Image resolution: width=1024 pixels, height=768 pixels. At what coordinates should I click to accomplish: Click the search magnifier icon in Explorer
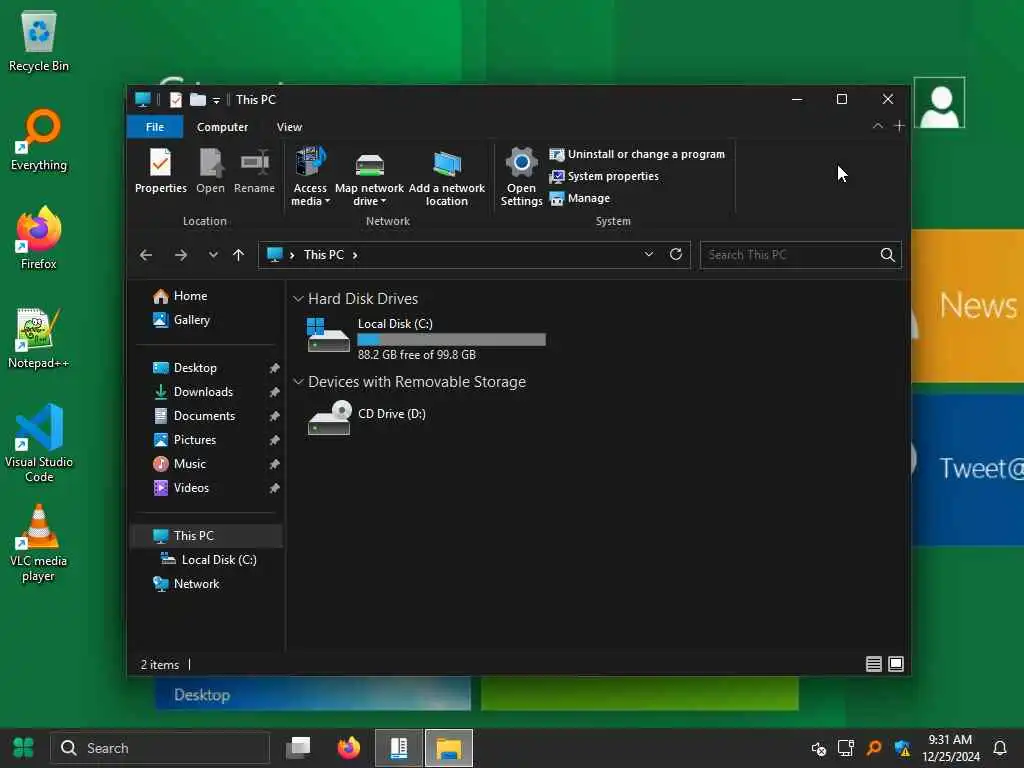(888, 255)
